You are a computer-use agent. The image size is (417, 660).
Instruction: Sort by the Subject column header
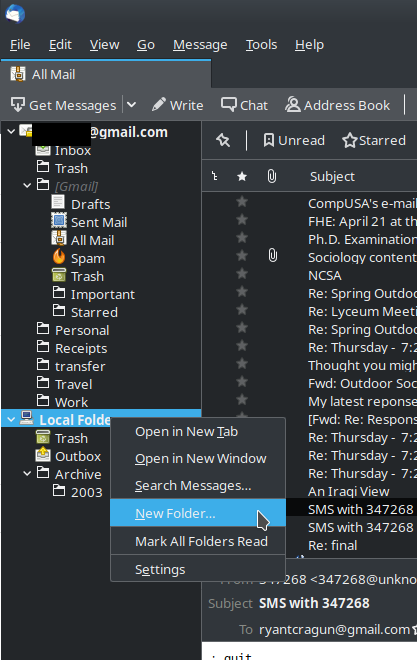click(332, 176)
